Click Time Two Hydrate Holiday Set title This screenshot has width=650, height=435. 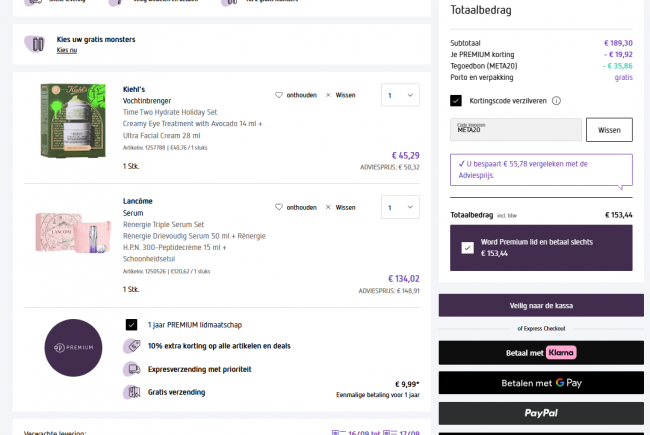(170, 112)
